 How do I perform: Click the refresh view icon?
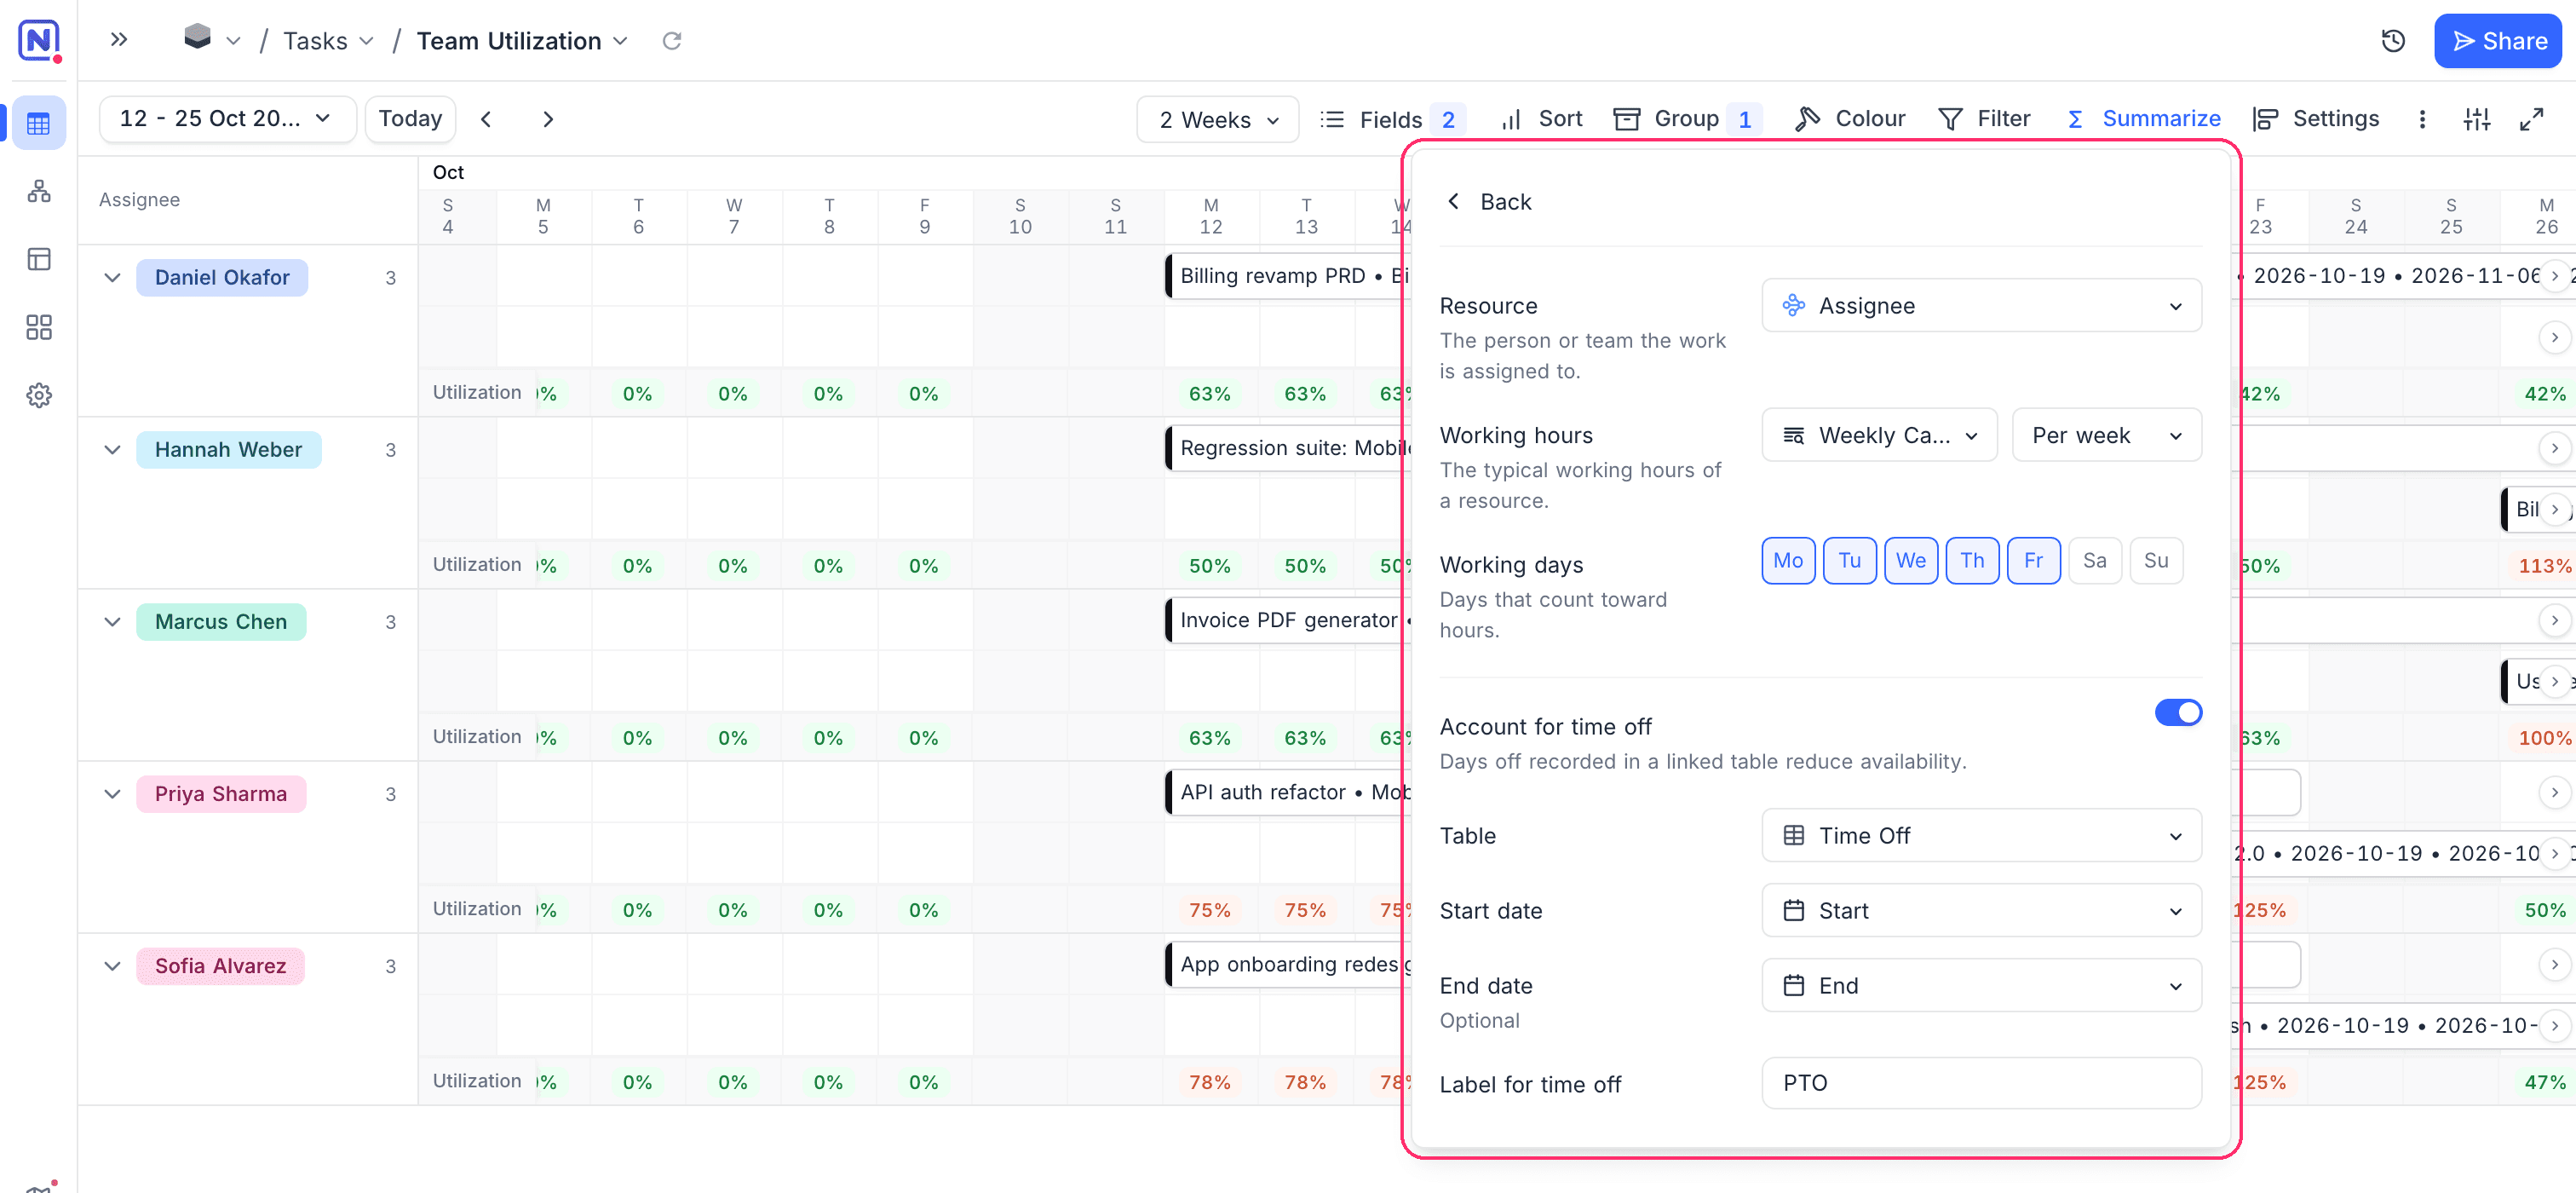pyautogui.click(x=672, y=41)
